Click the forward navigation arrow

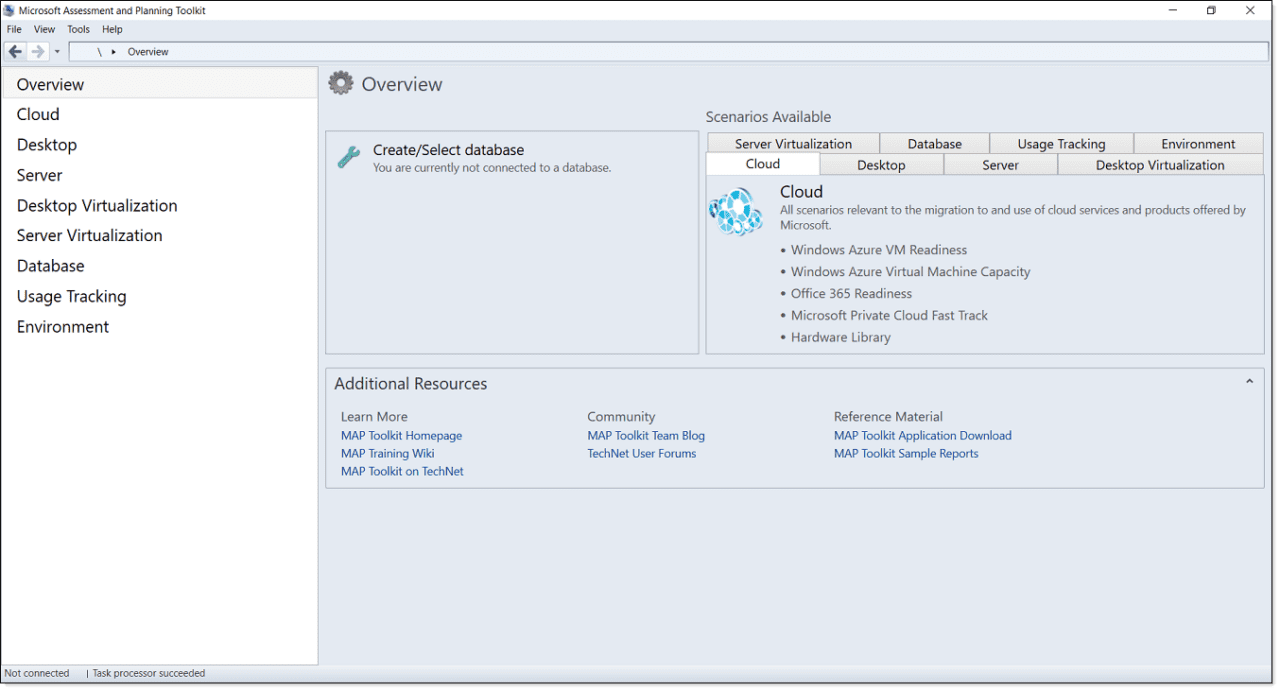[x=38, y=51]
